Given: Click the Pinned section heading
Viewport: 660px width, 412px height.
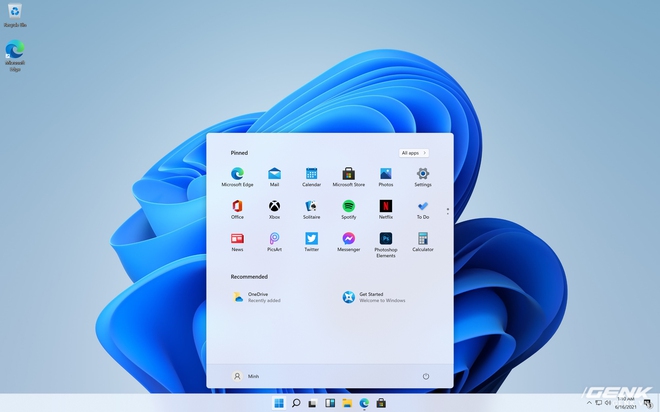Looking at the screenshot, I should (x=239, y=153).
